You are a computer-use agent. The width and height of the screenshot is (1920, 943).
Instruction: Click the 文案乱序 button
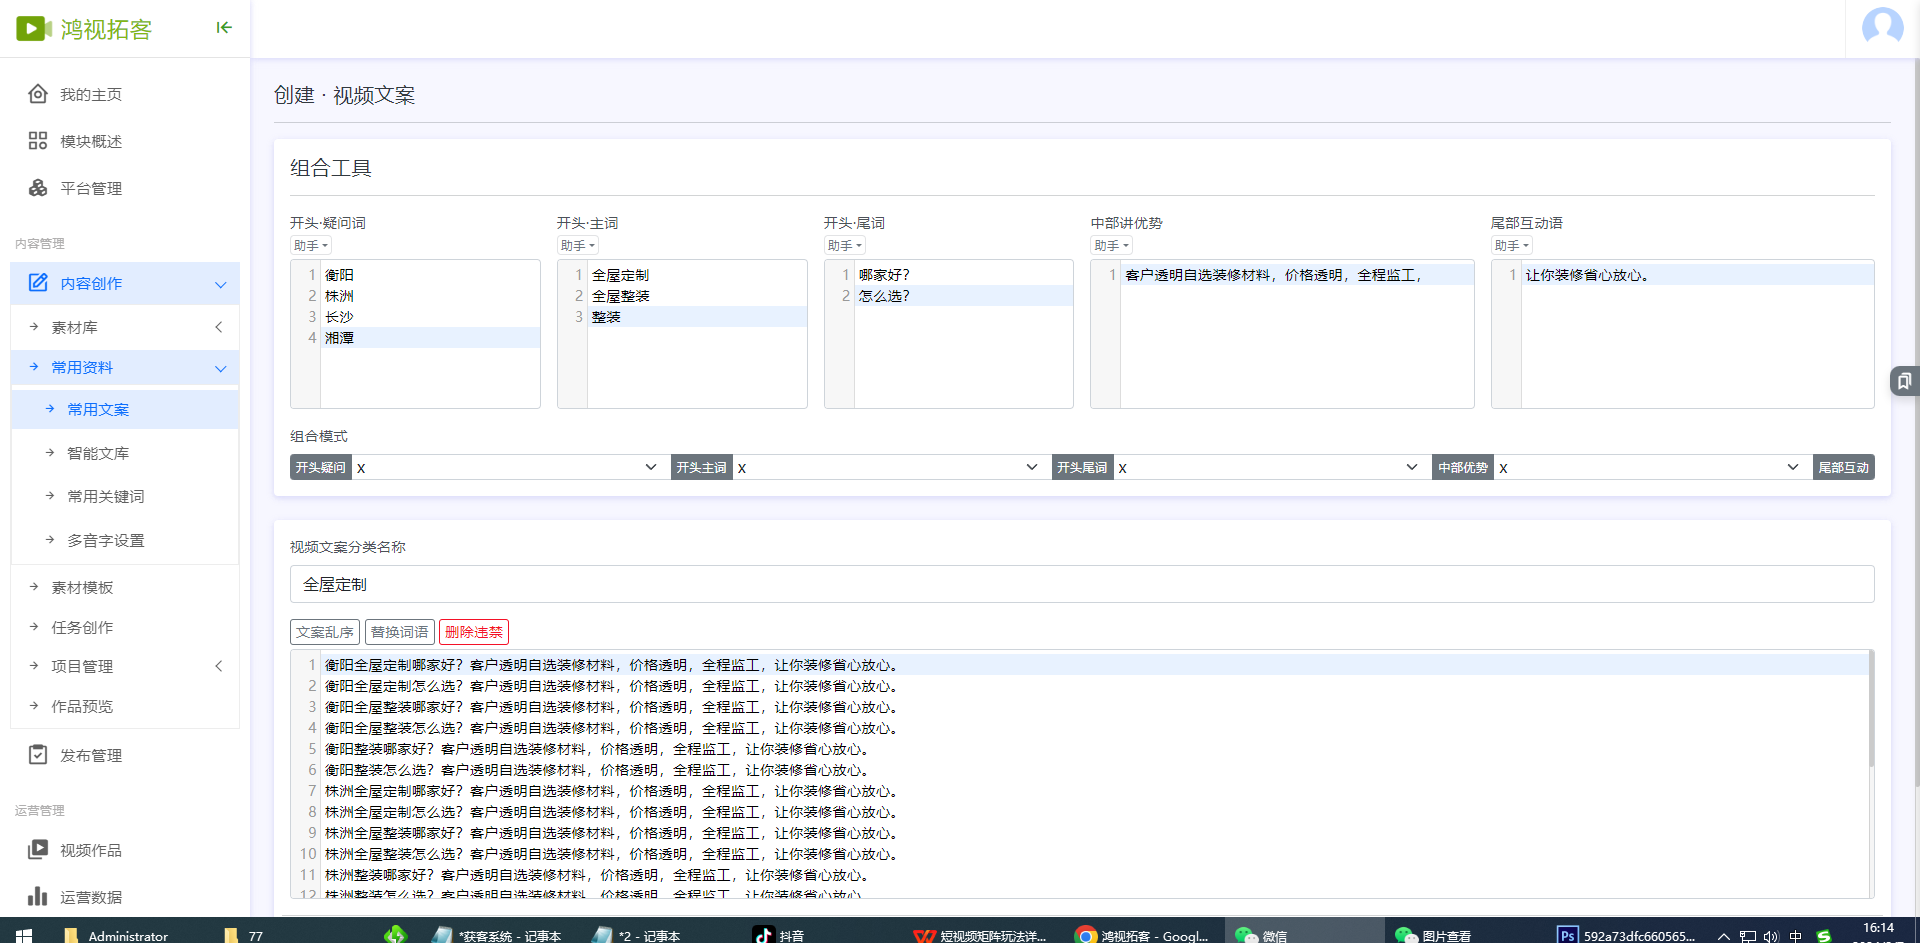point(325,632)
